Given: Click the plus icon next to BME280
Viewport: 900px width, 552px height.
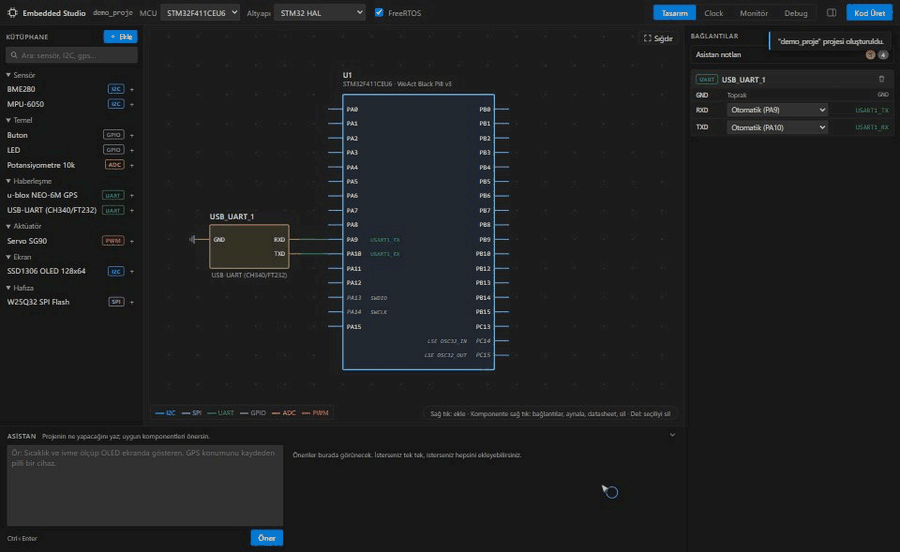Looking at the screenshot, I should [132, 90].
